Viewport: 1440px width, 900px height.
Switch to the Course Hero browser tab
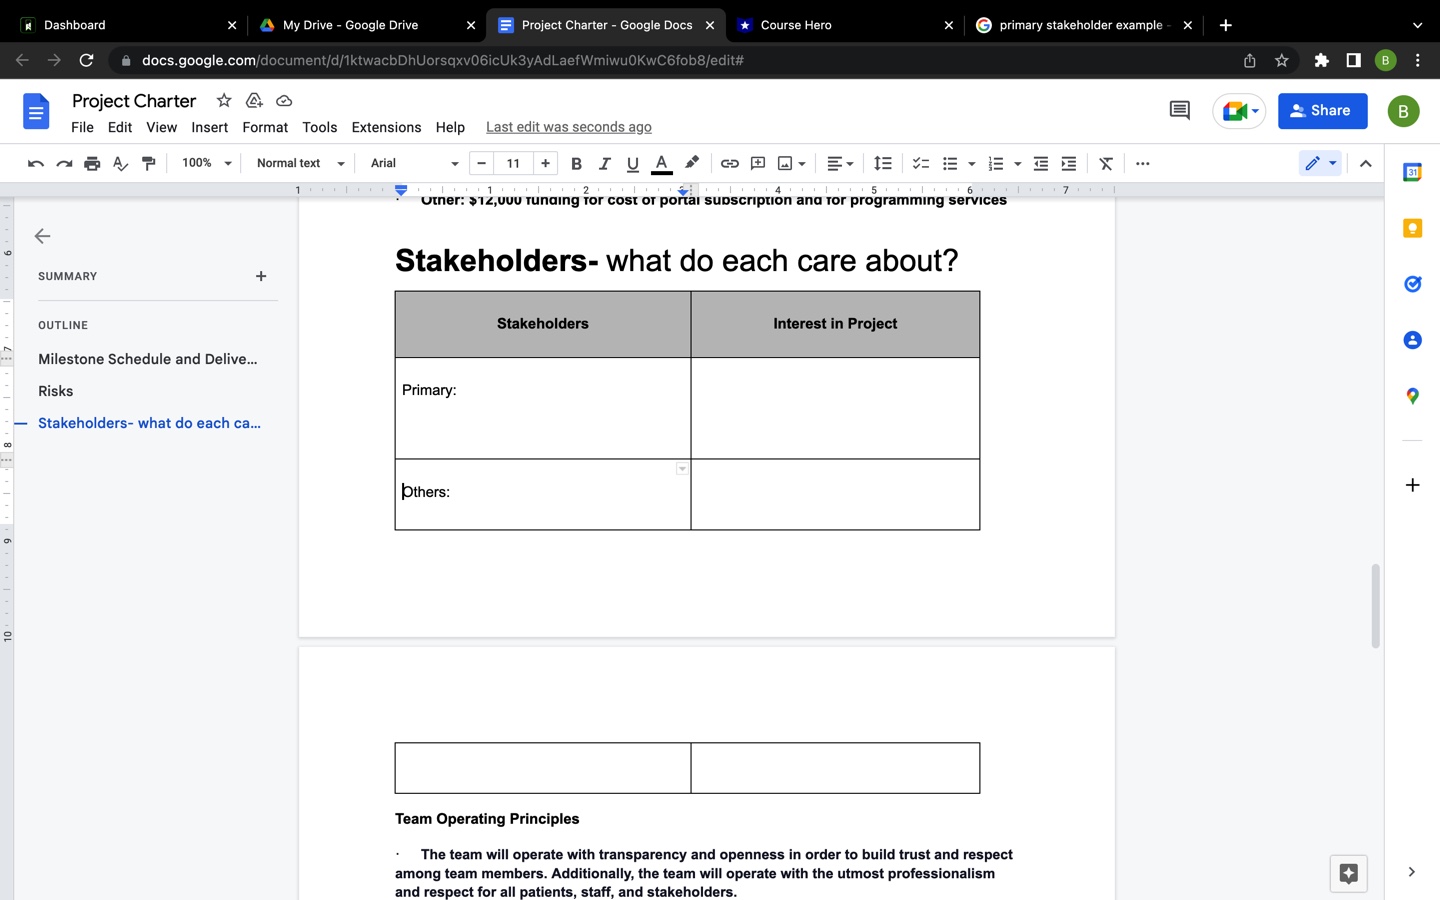[x=845, y=25]
